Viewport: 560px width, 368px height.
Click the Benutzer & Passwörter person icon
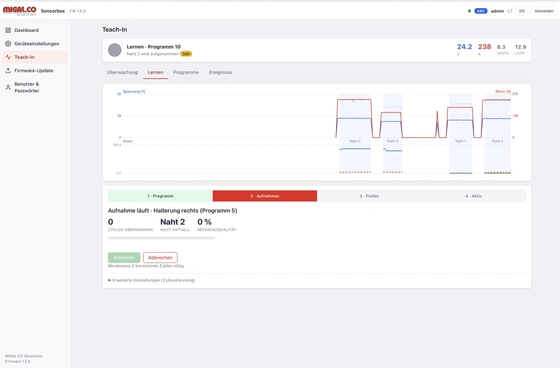(8, 87)
